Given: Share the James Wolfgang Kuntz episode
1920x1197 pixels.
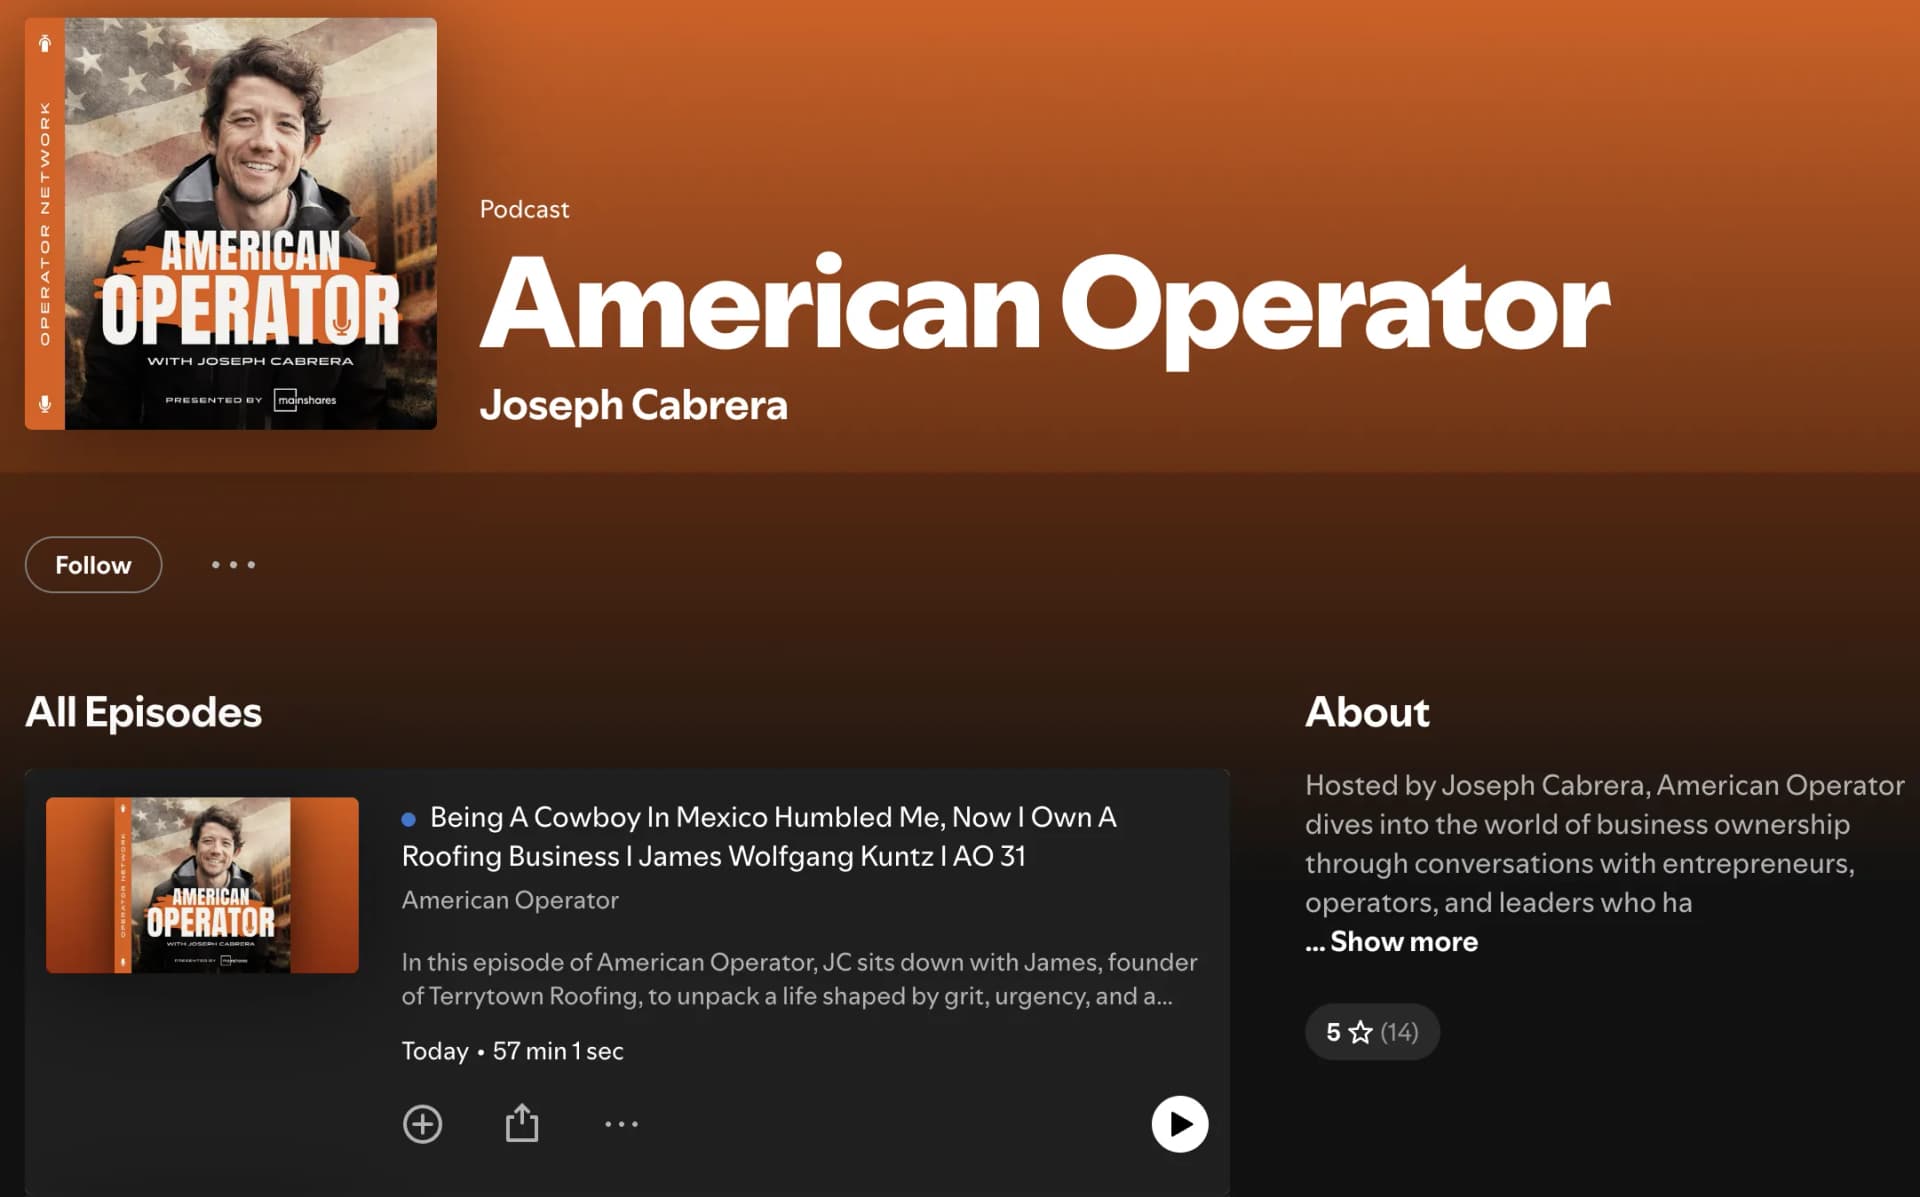Looking at the screenshot, I should [x=522, y=1123].
